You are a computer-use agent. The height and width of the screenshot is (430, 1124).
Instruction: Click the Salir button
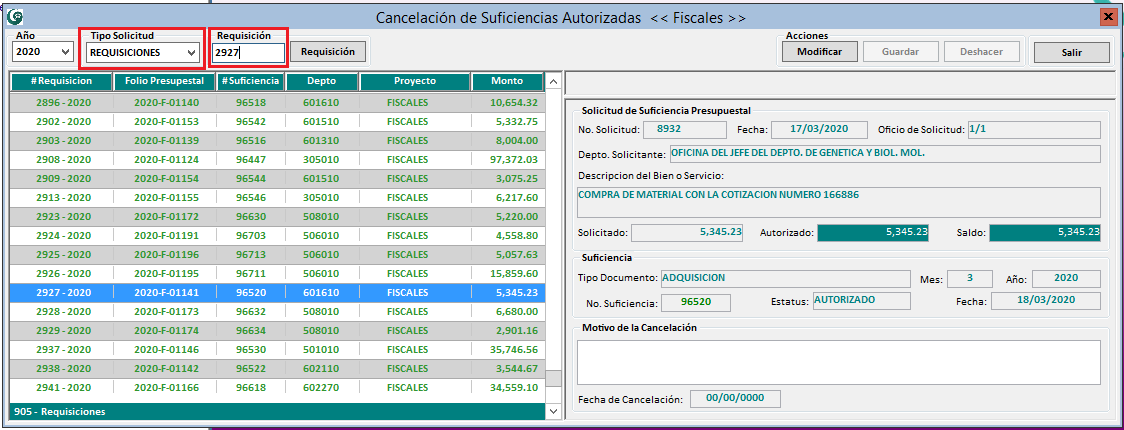click(1071, 52)
